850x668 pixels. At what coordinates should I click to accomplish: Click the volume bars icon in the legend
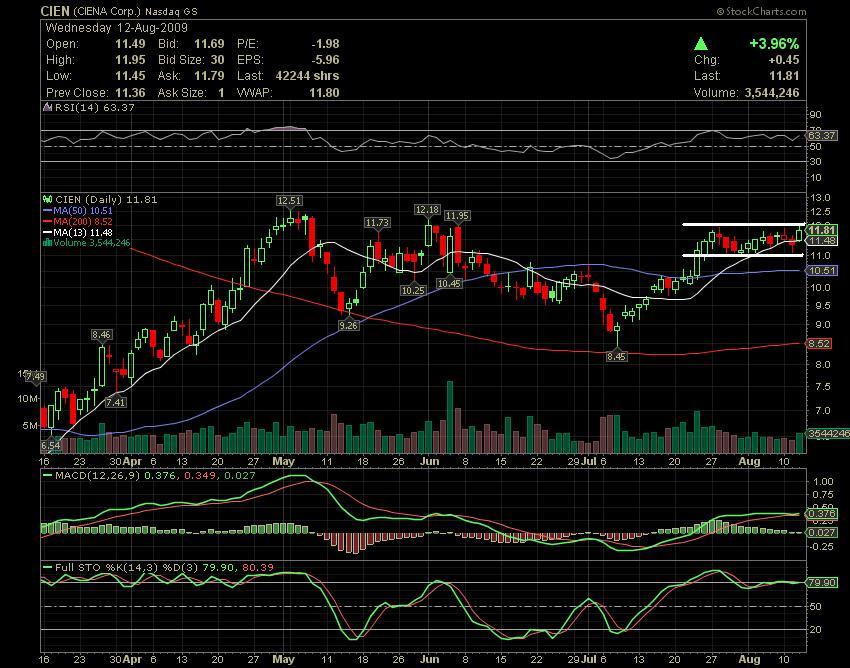(x=47, y=243)
